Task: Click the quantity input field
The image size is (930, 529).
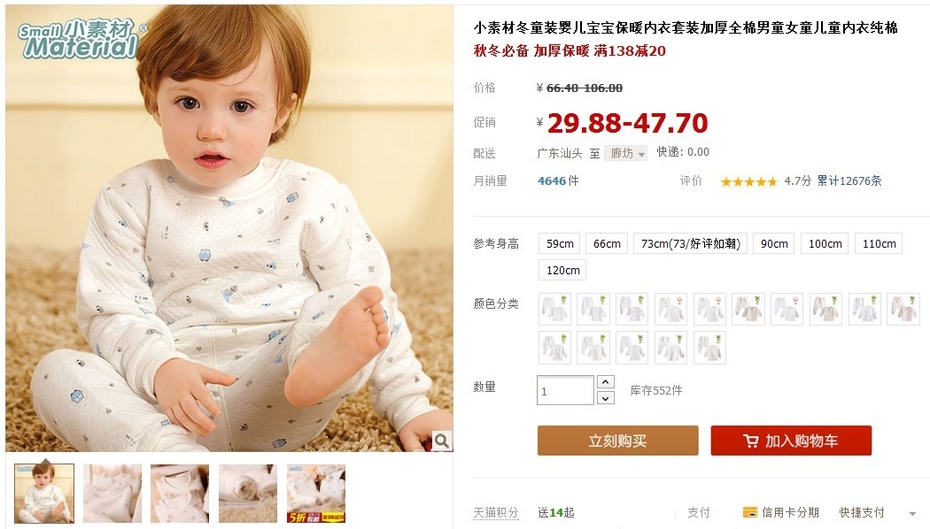Action: (x=565, y=390)
